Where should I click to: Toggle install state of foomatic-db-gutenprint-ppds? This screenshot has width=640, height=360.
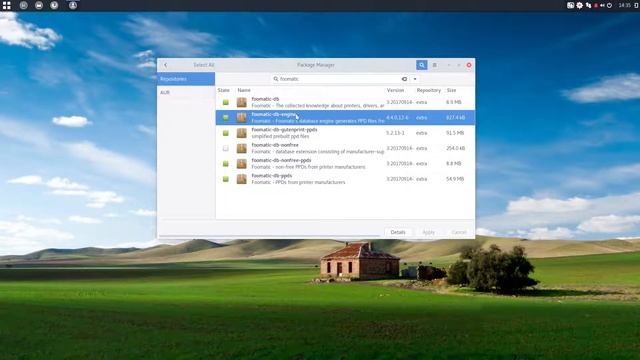coord(226,133)
